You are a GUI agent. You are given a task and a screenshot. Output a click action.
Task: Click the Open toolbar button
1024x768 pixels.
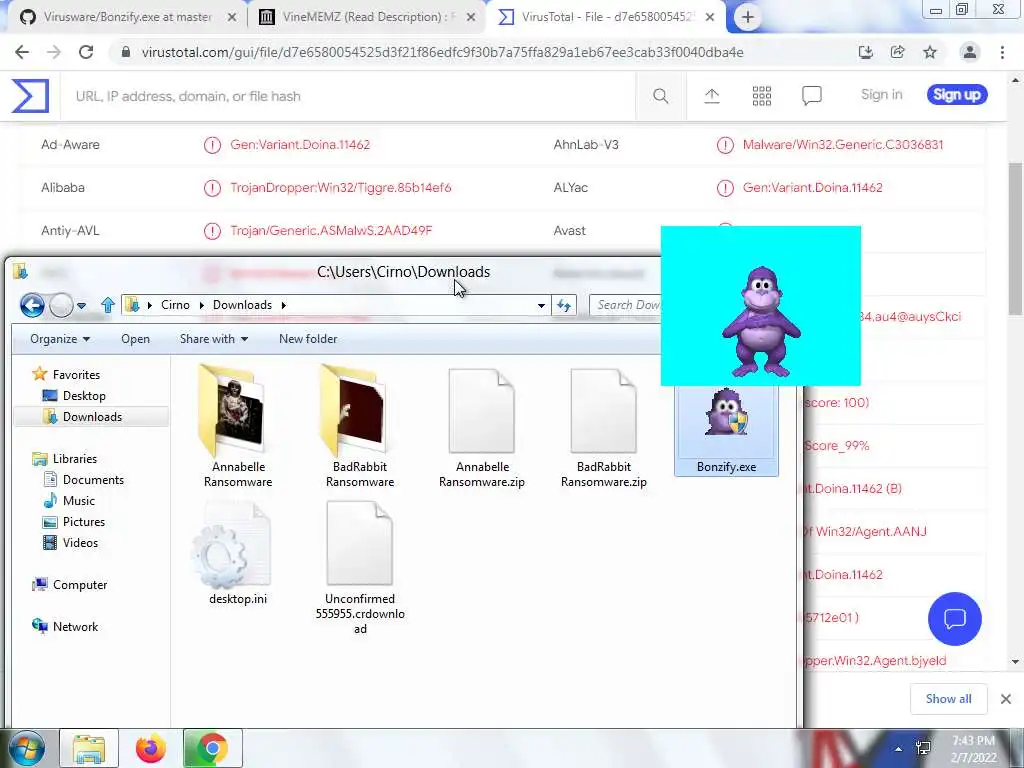(x=135, y=339)
